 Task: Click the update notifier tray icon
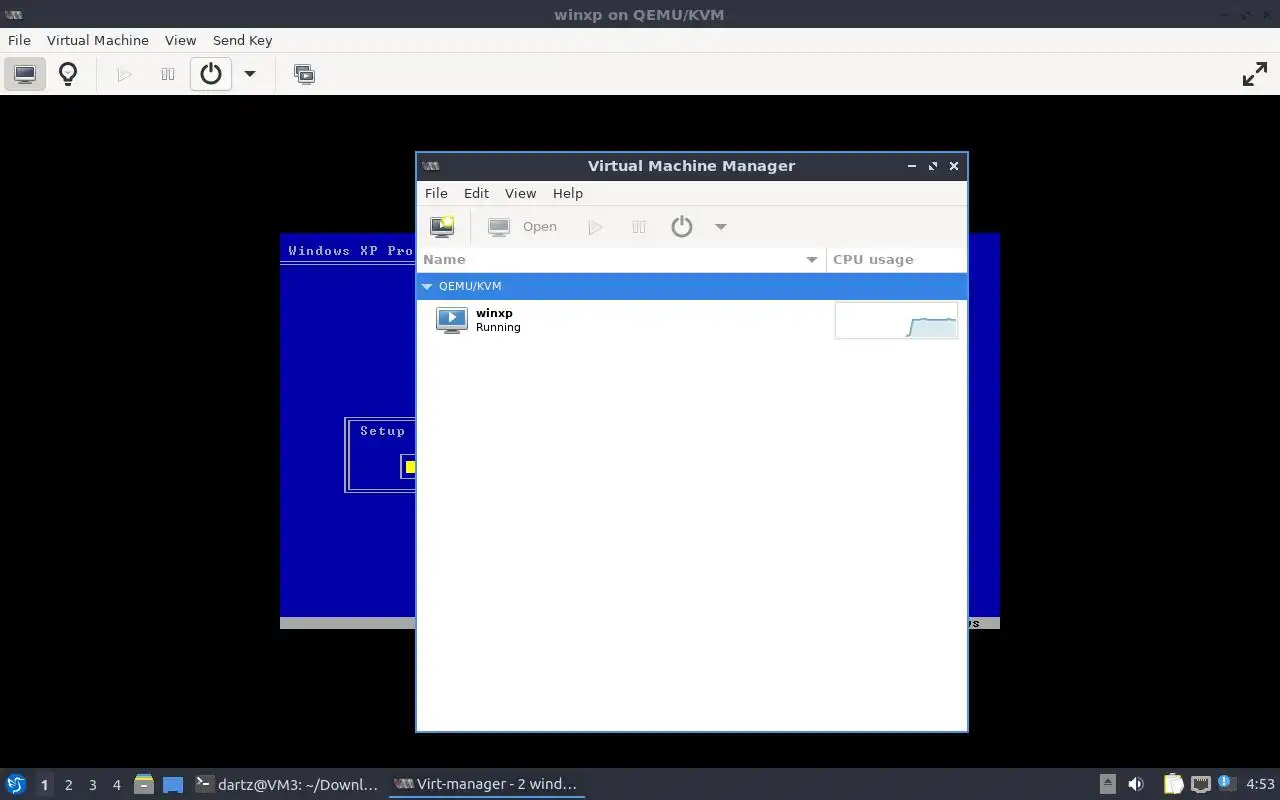tap(1227, 784)
